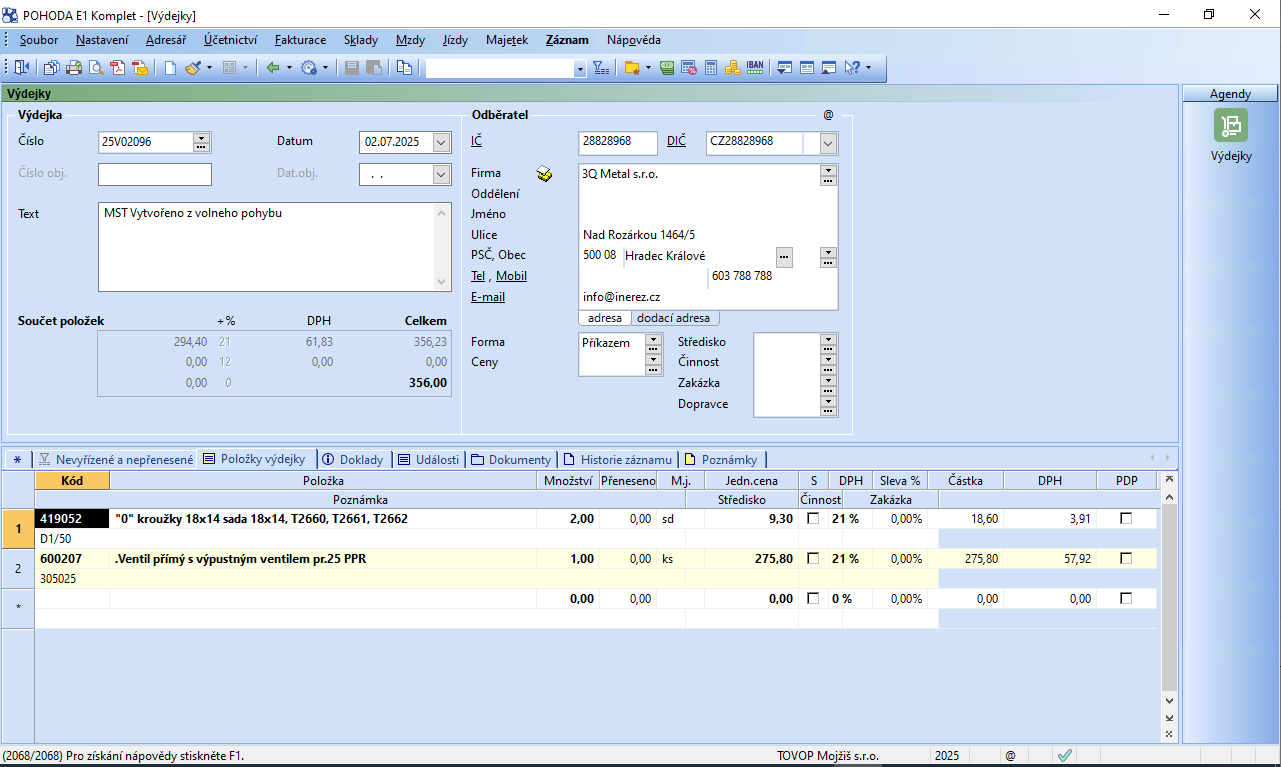The image size is (1281, 767).
Task: Open print preview with the magnifier icon
Action: tap(96, 68)
